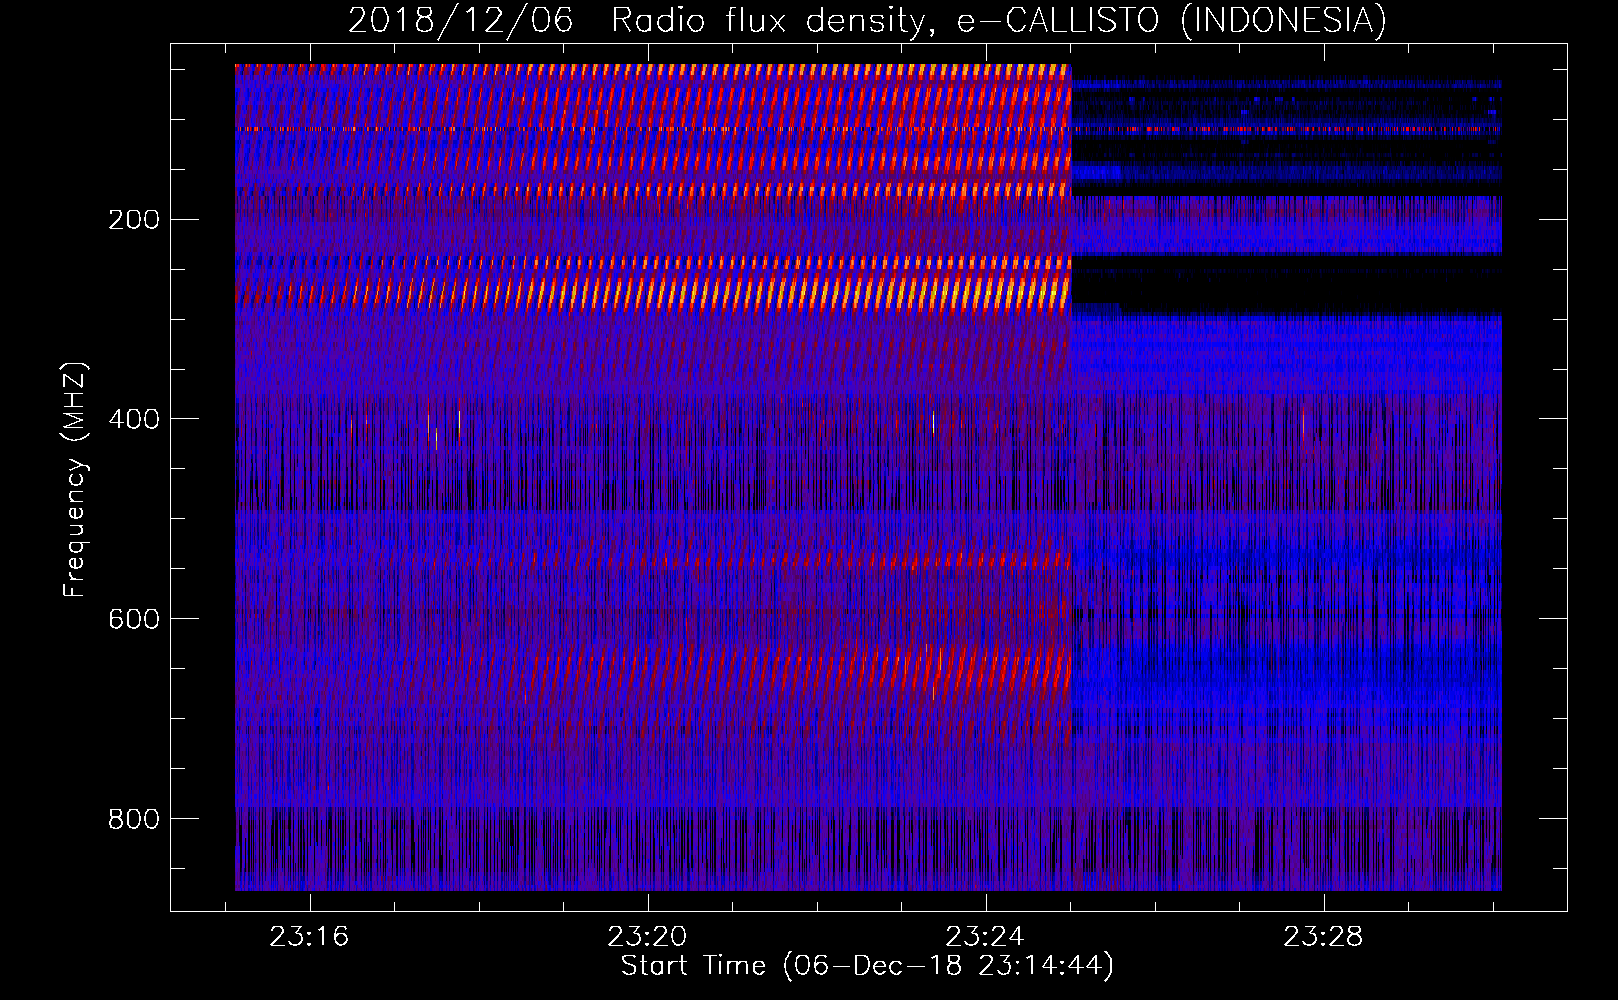Click the '200' frequency tick label
The width and height of the screenshot is (1618, 1000).
click(134, 220)
